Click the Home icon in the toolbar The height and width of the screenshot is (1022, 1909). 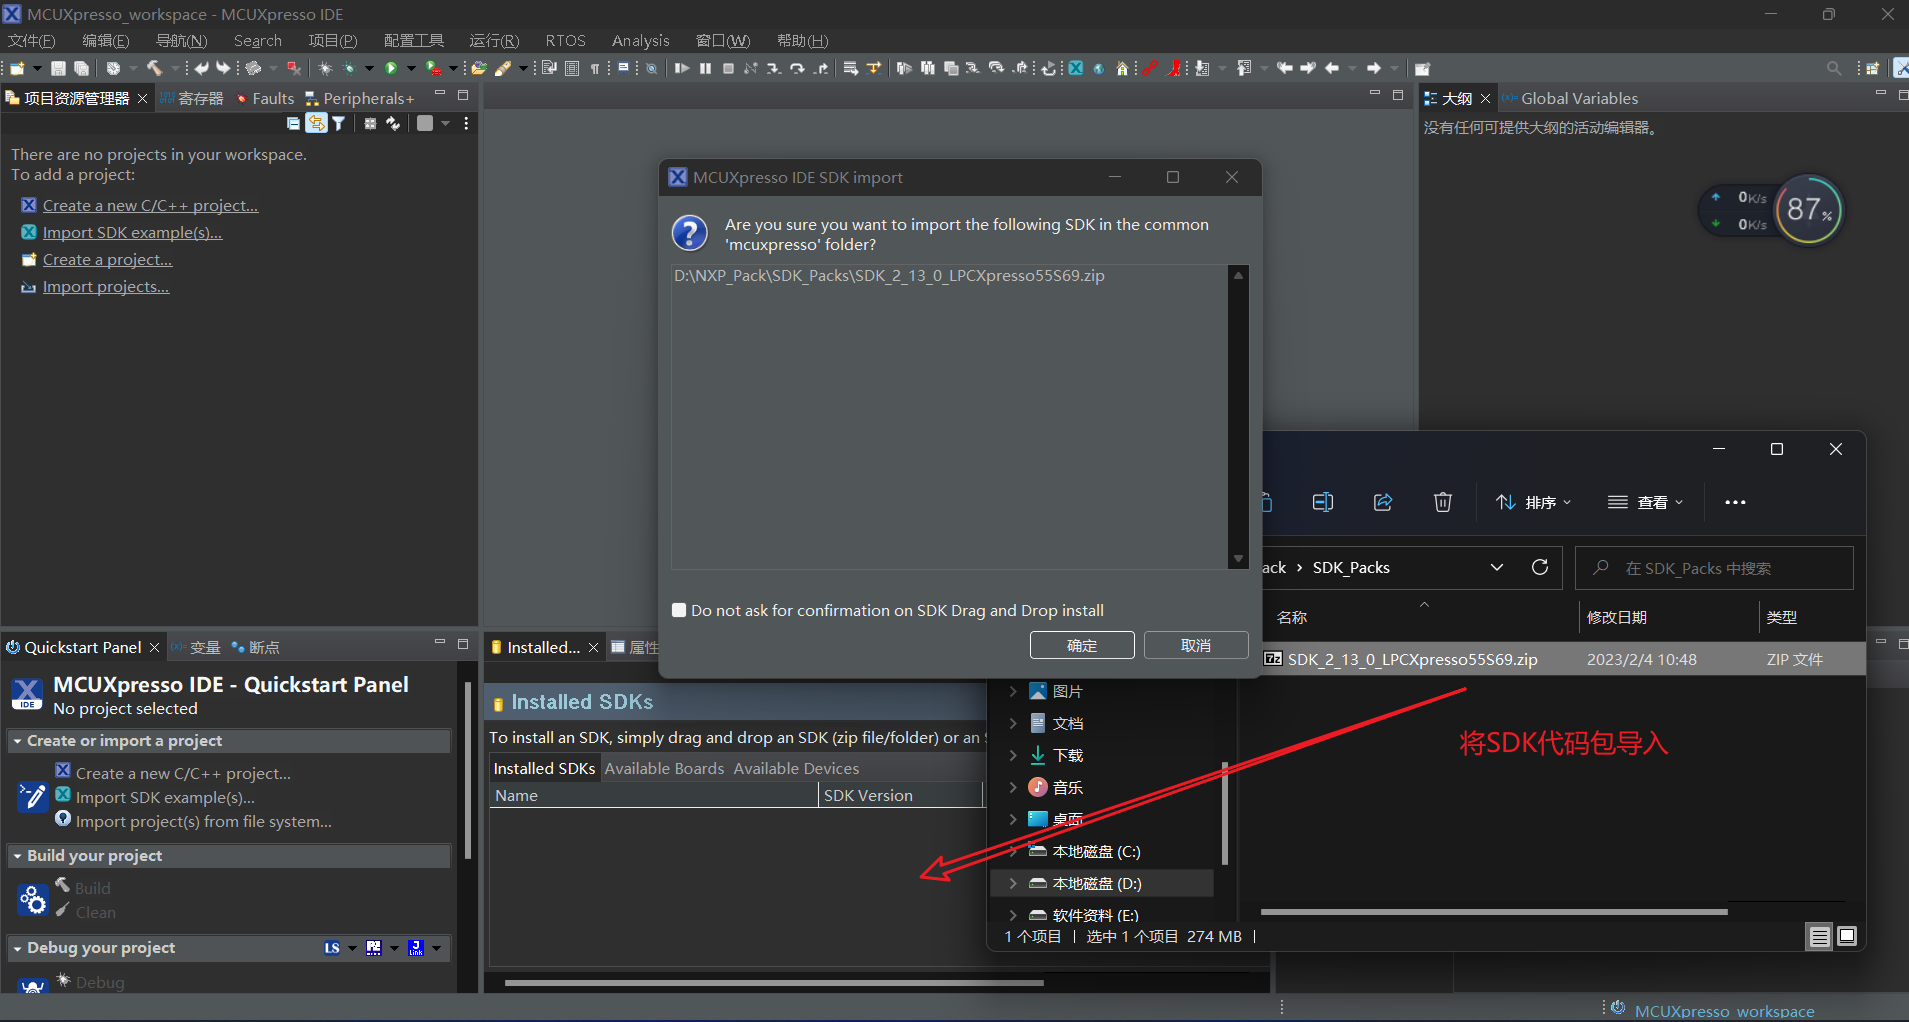[1122, 68]
